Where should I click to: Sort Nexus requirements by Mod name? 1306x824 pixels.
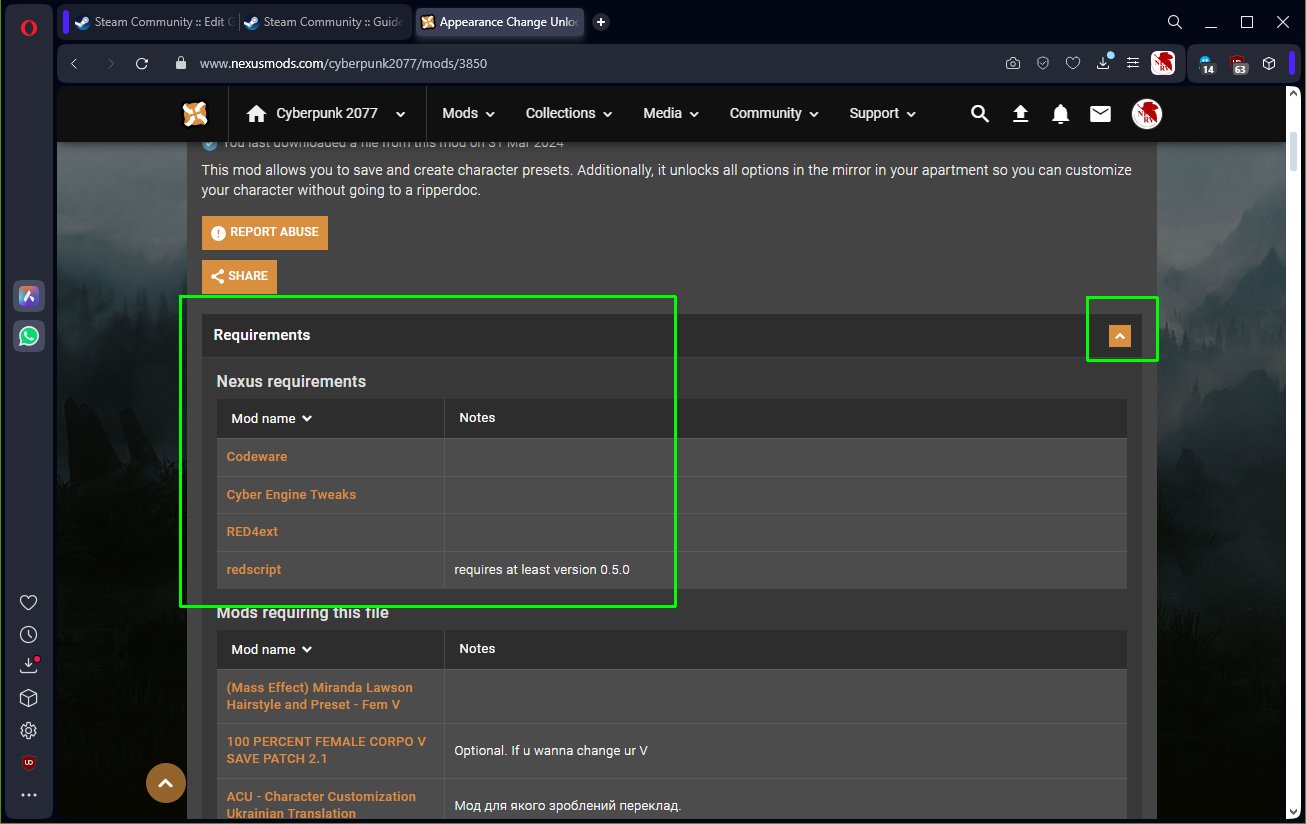[x=272, y=418]
